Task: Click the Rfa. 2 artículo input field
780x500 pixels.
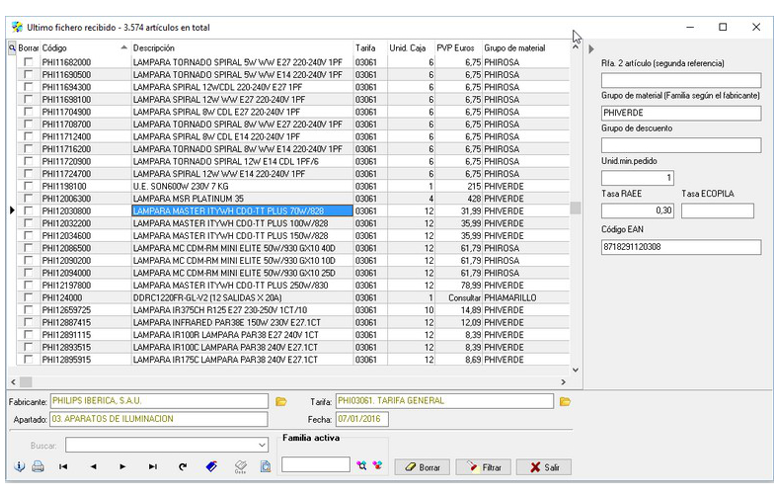Action: pos(681,80)
